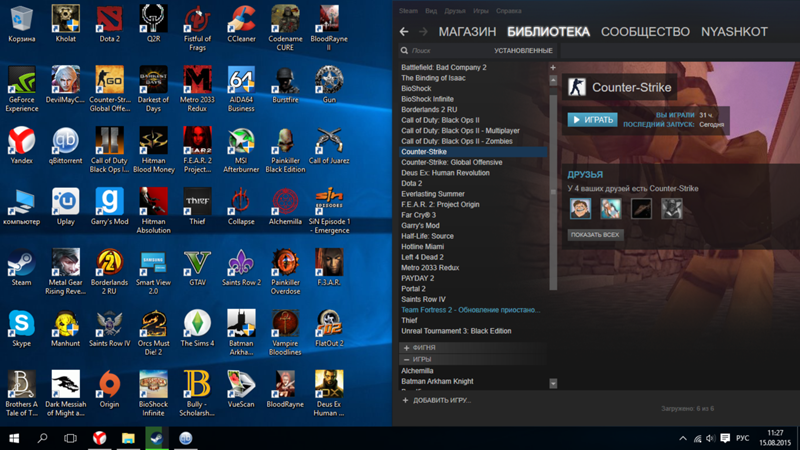
Task: Open the УСТАНОВЛЕННЫЕ library filter dropdown
Action: [x=523, y=51]
